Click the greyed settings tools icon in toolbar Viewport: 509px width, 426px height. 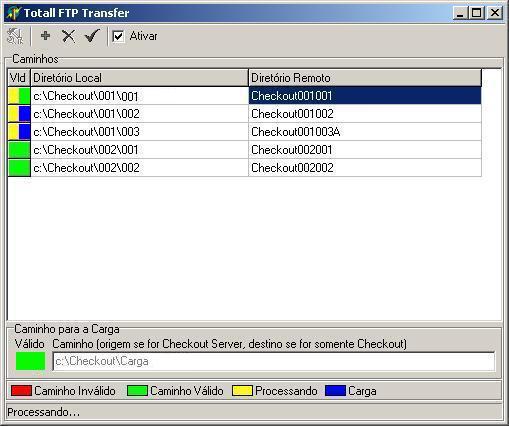coord(15,36)
